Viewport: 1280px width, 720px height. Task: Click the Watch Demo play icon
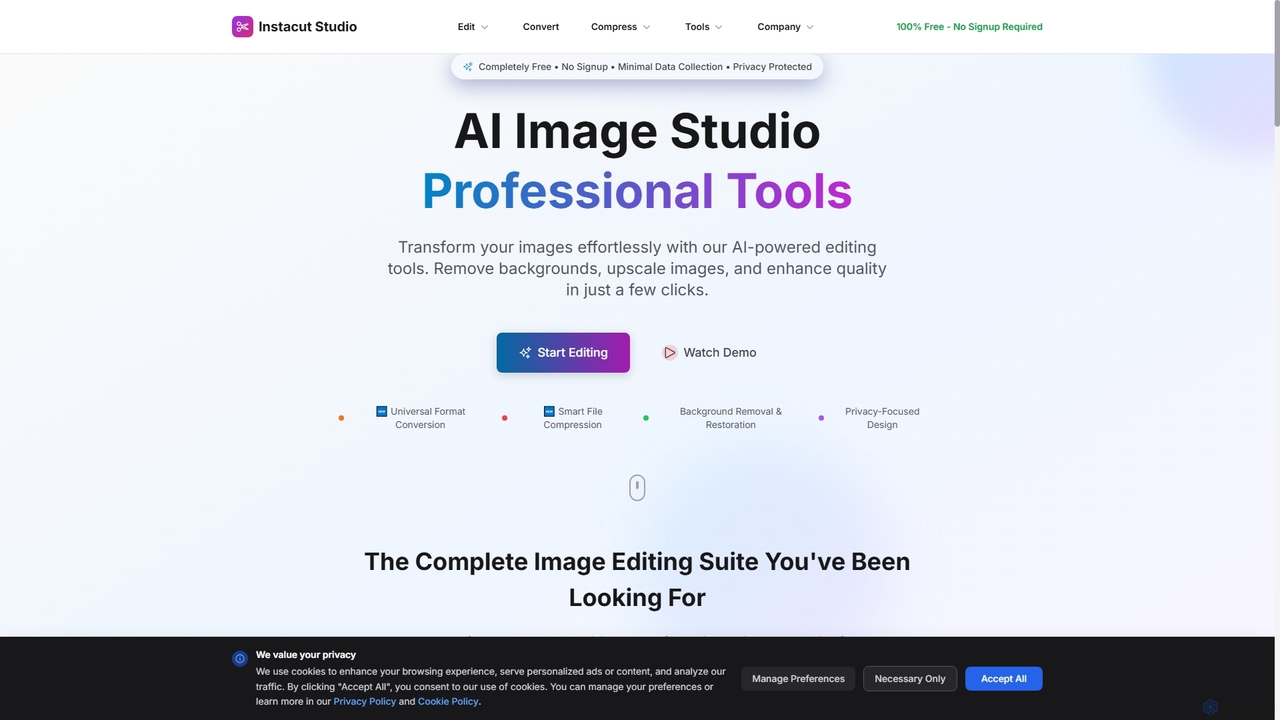pyautogui.click(x=670, y=353)
